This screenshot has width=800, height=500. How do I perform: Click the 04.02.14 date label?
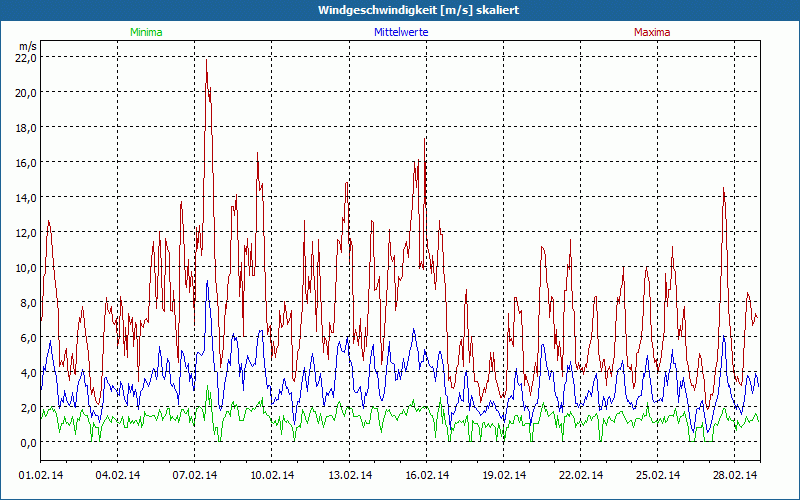point(118,475)
